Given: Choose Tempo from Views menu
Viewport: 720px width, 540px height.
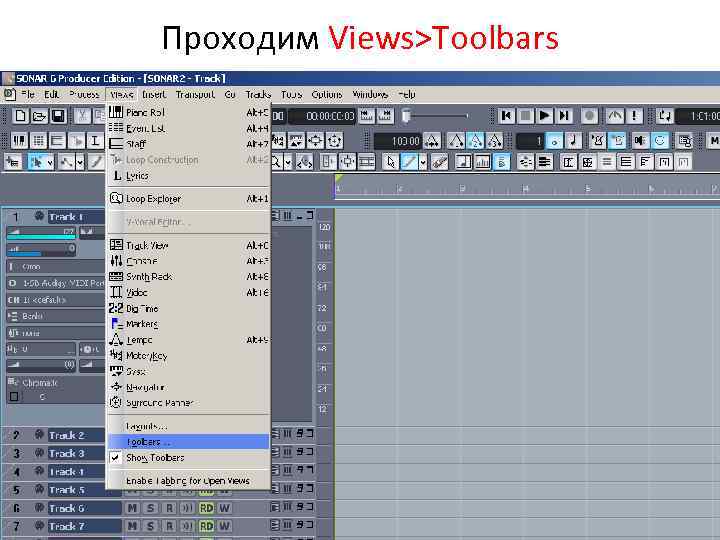Looking at the screenshot, I should pos(189,340).
